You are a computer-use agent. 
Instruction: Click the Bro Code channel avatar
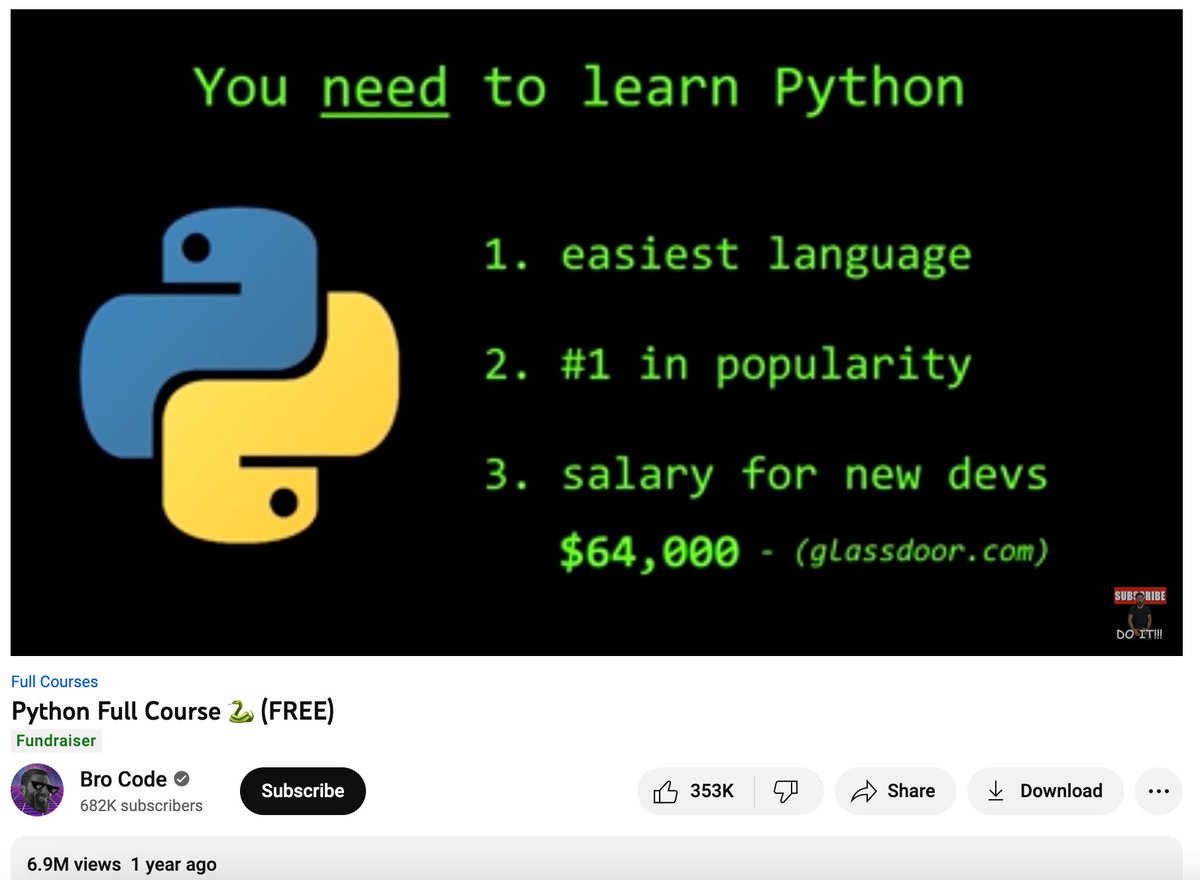tap(37, 791)
